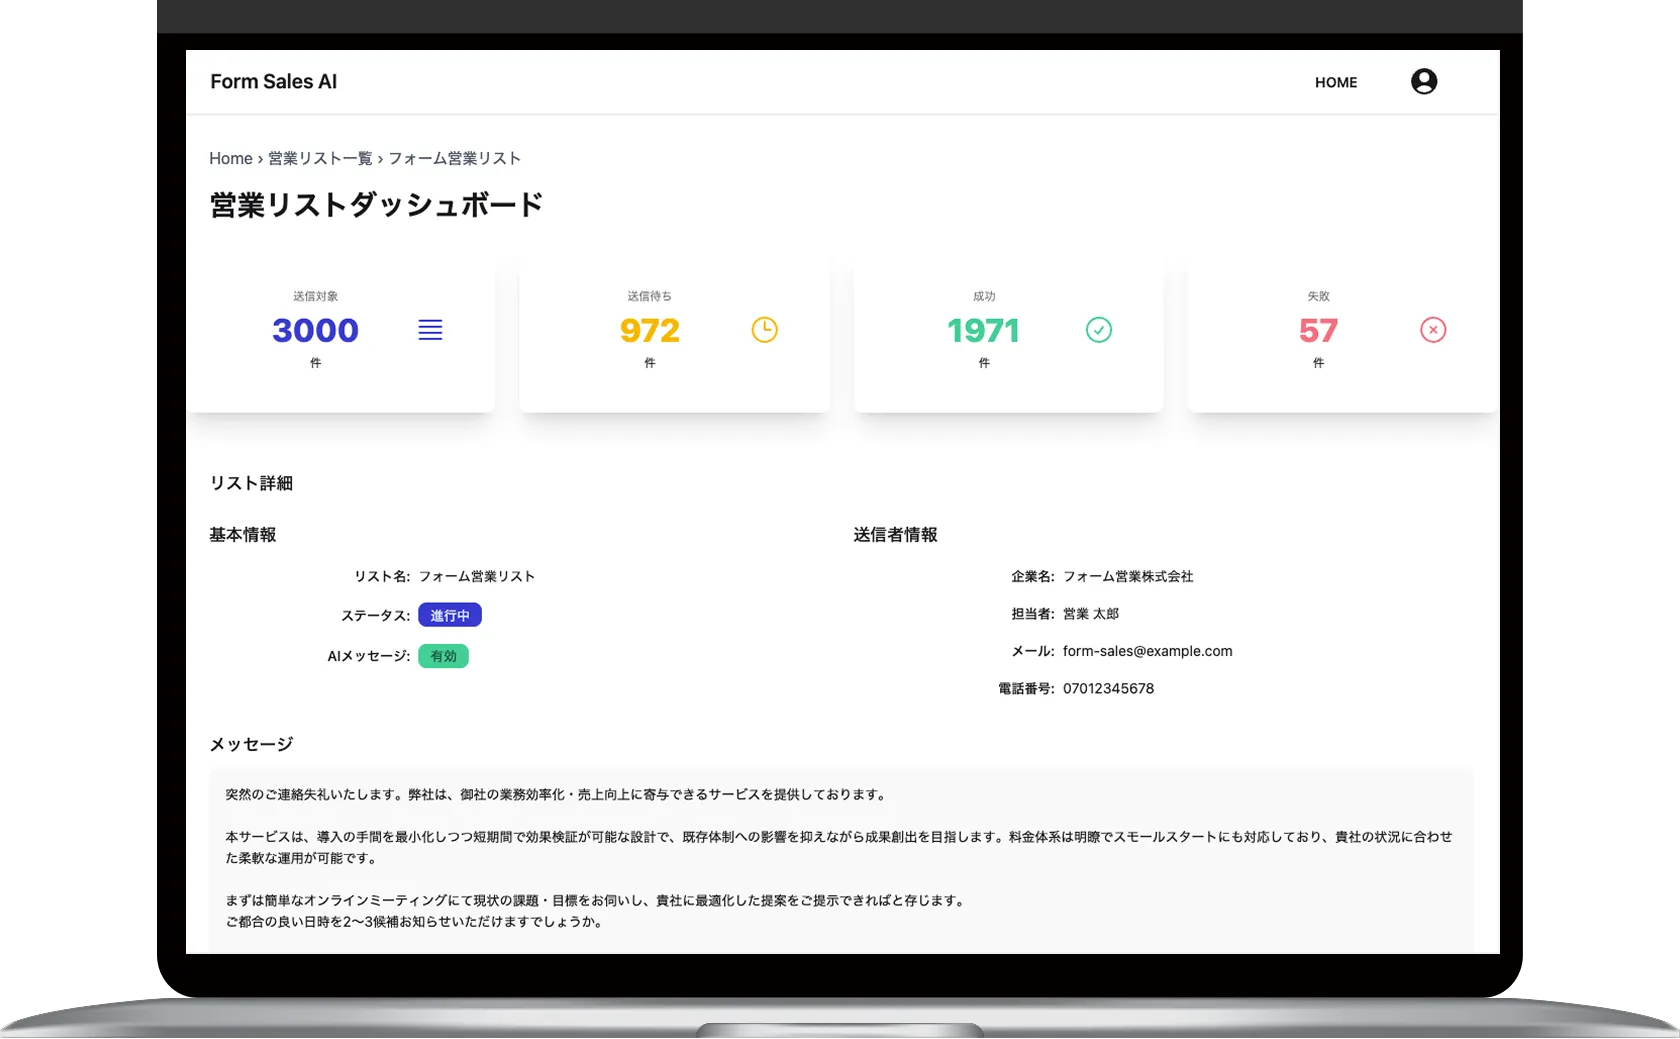Click the 営業リストダッシュボード page heading
Screen dimensions: 1680x1039
[x=376, y=205]
